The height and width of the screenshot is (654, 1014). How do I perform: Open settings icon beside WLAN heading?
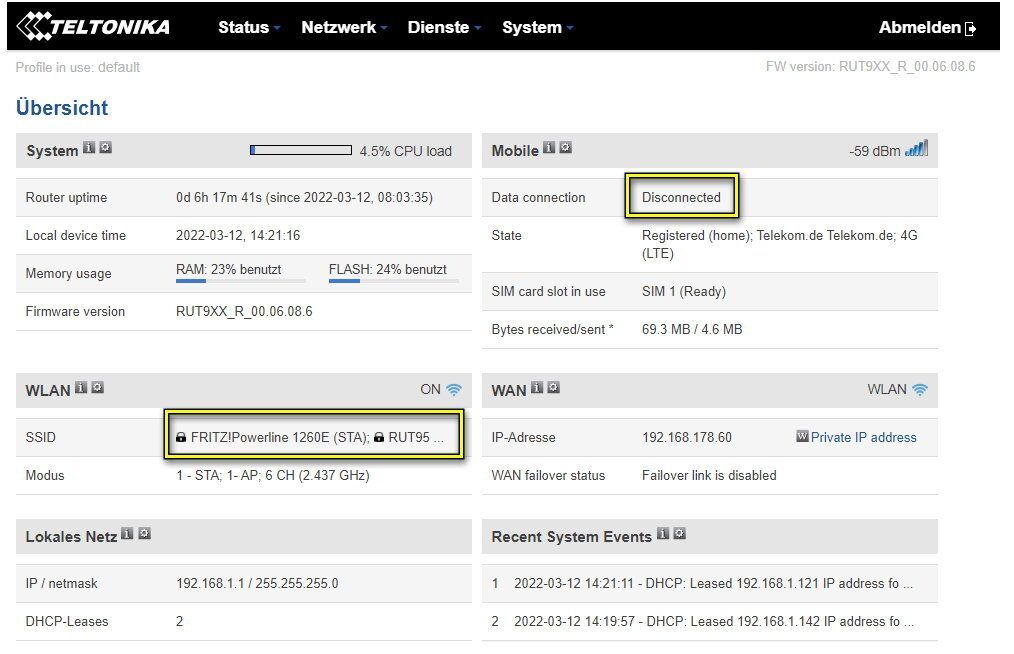97,387
